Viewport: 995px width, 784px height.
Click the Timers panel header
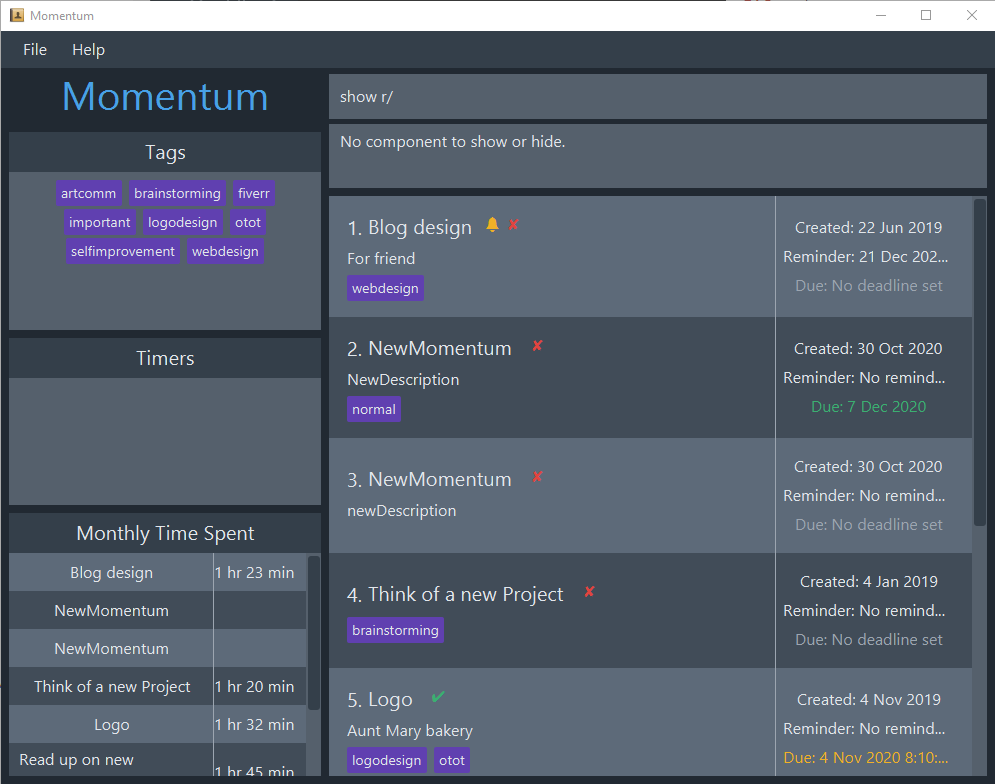(165, 358)
